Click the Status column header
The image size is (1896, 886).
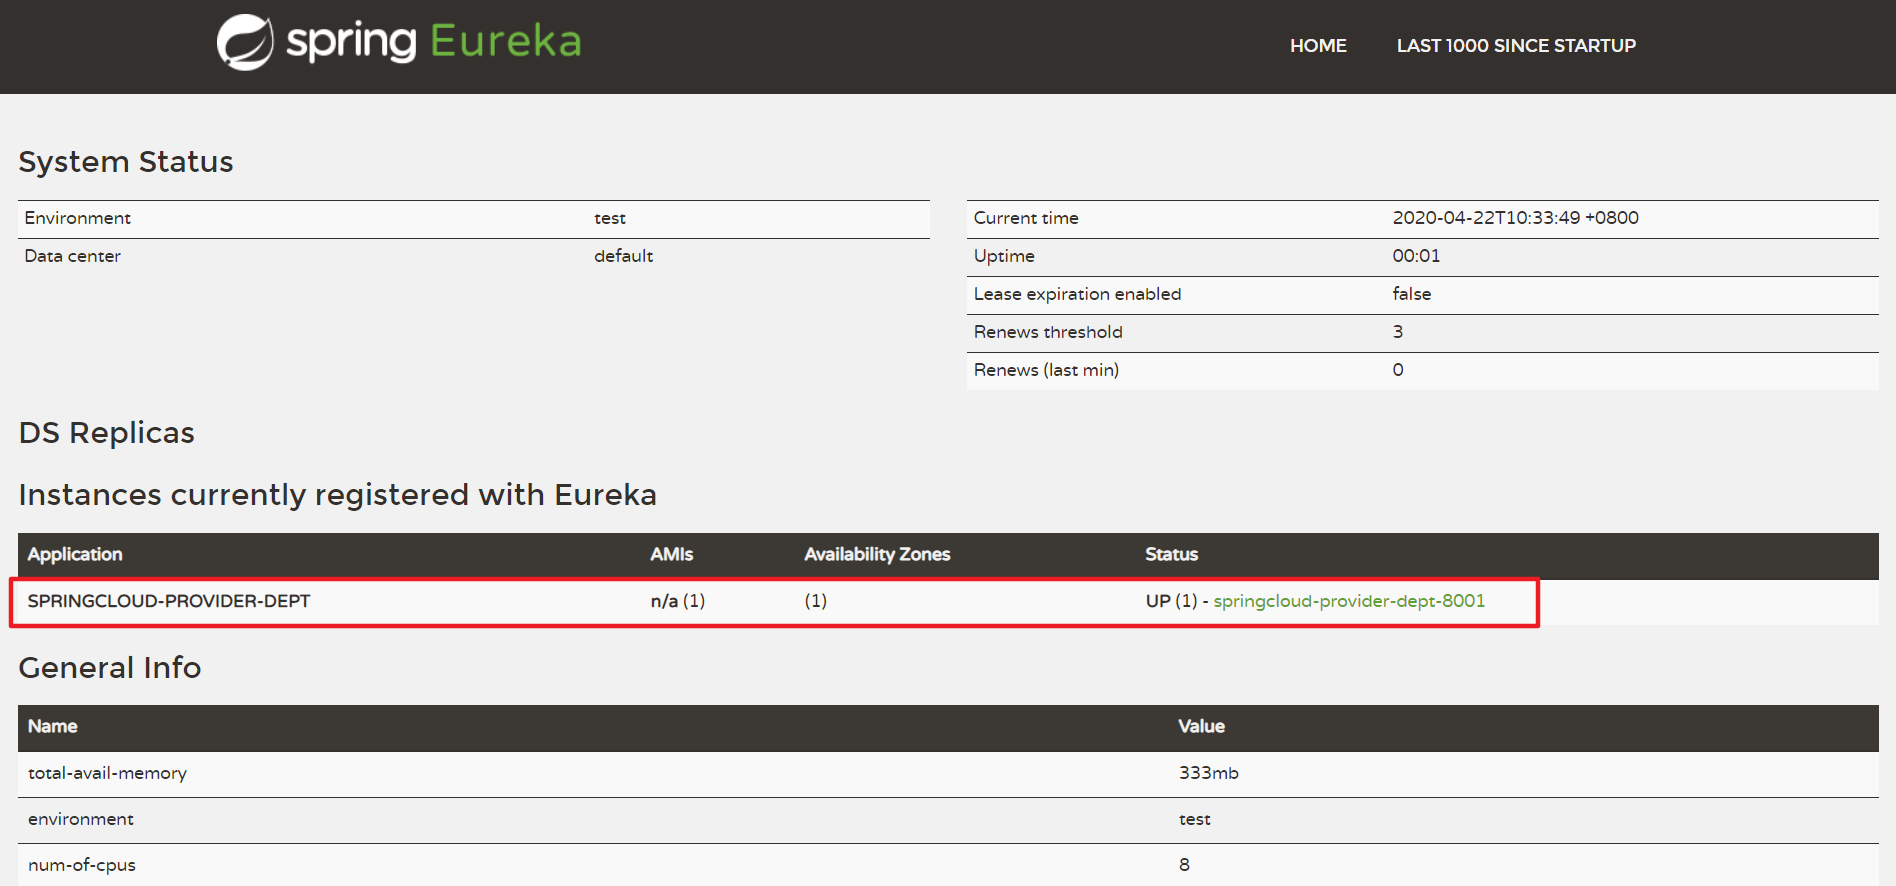[x=1171, y=555]
